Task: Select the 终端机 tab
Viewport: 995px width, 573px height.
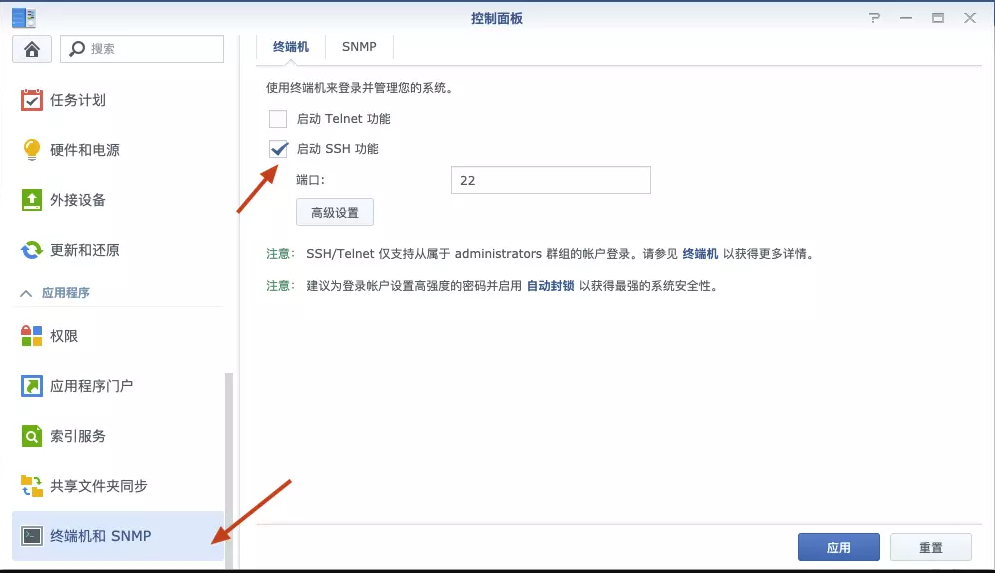Action: coord(291,47)
